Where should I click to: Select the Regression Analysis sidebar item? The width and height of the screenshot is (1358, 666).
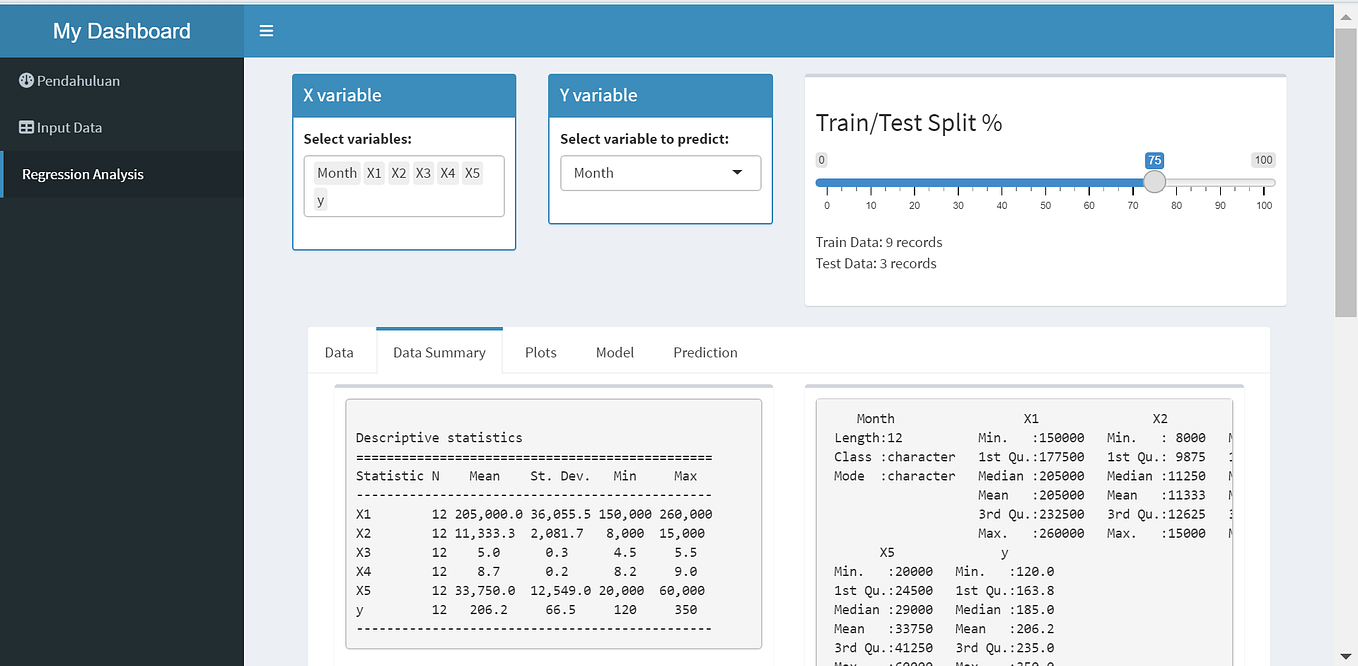[82, 173]
